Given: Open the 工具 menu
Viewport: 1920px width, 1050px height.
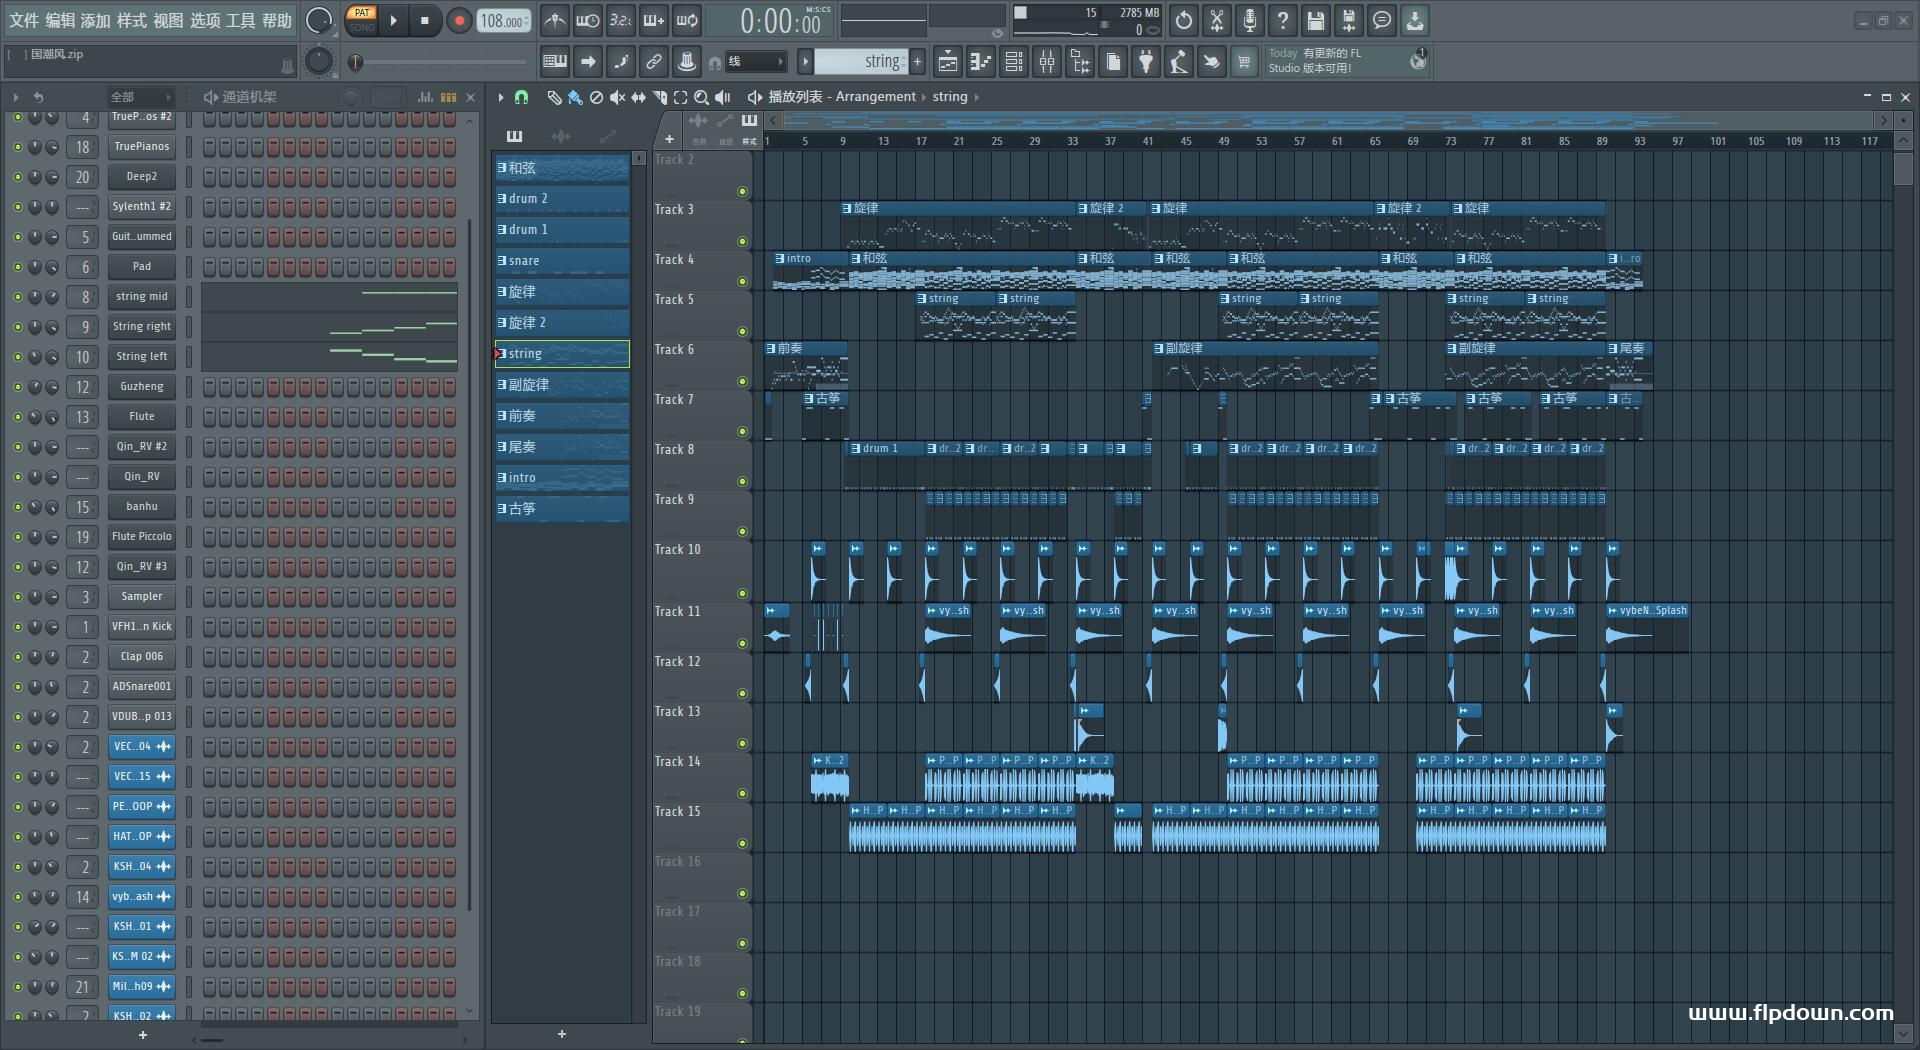Looking at the screenshot, I should coord(241,20).
